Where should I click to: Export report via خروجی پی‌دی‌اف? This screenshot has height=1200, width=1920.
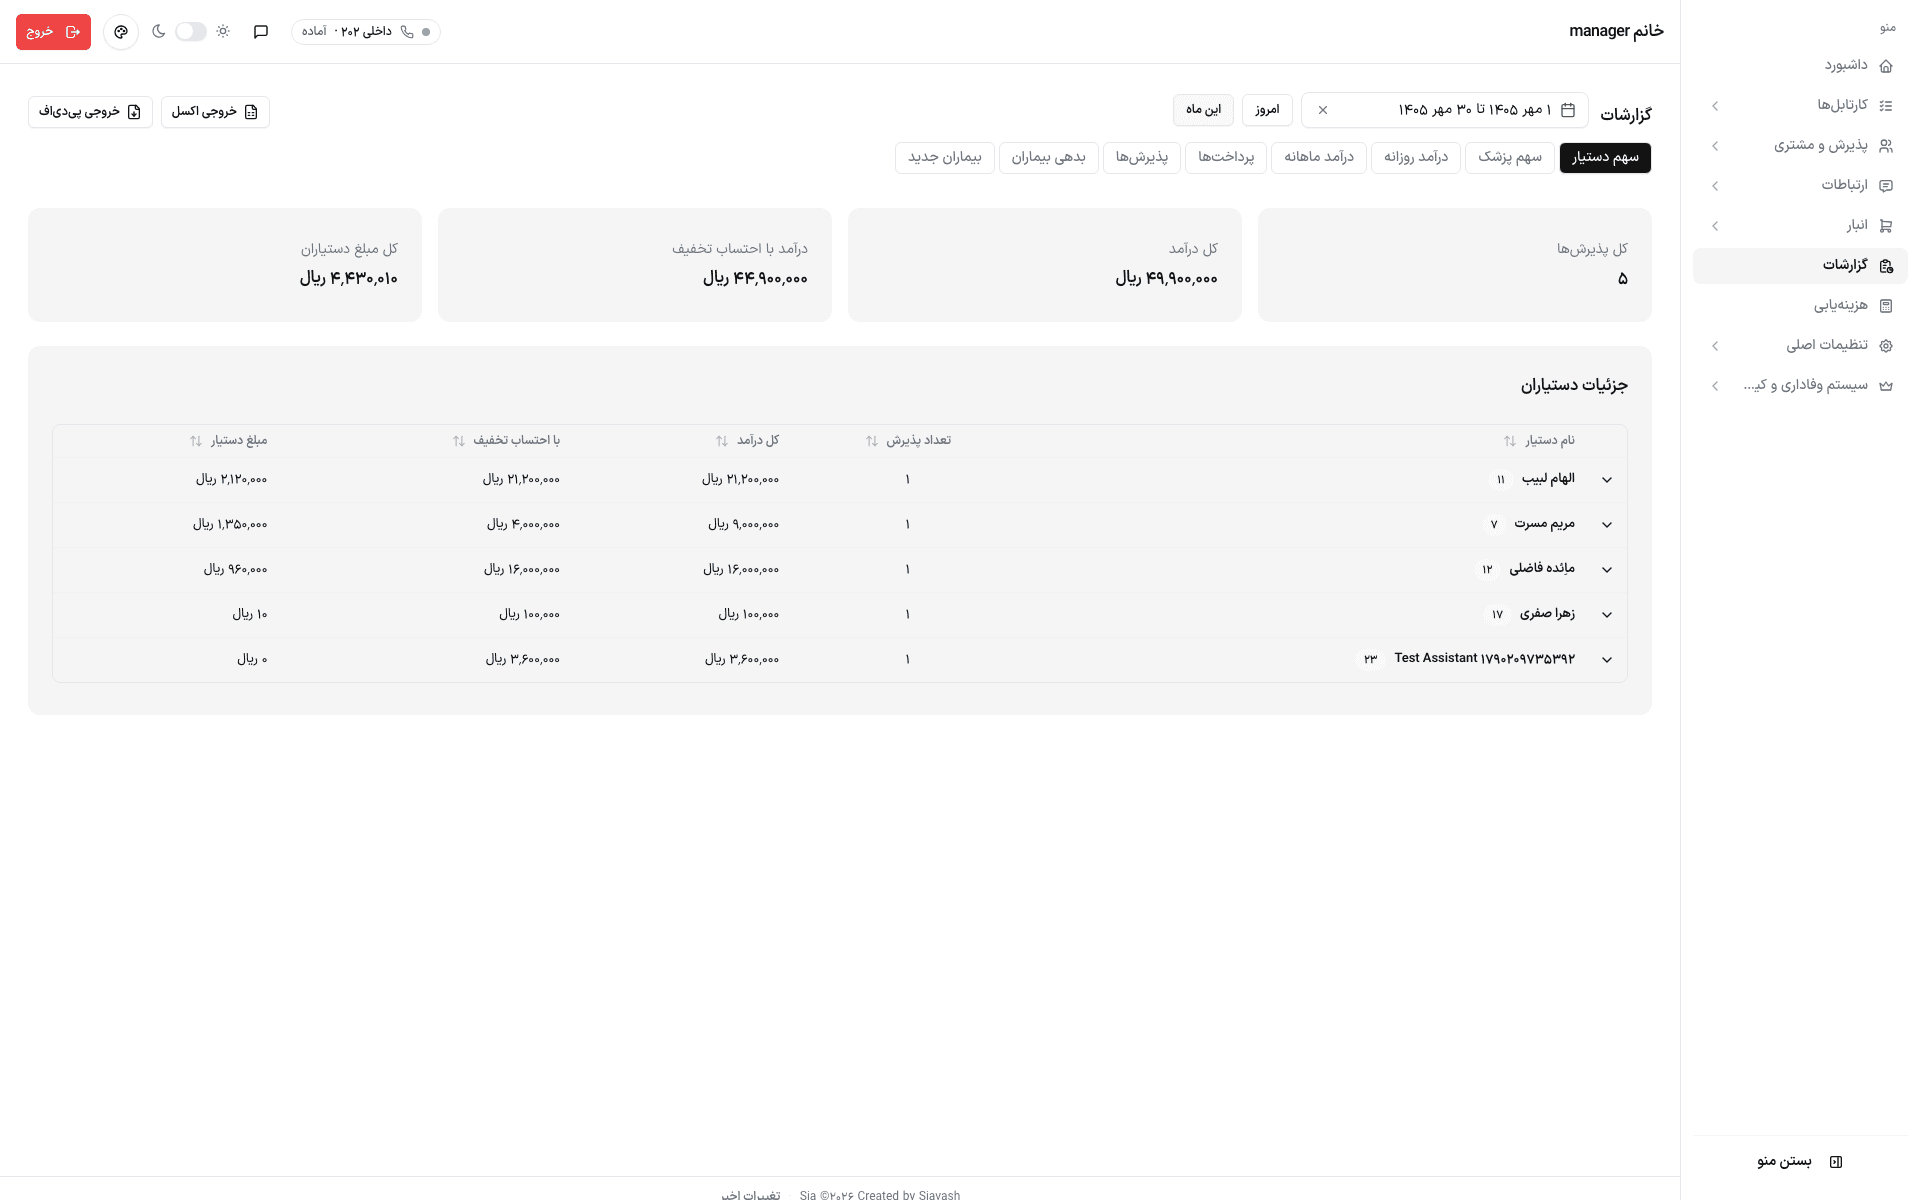(x=90, y=112)
